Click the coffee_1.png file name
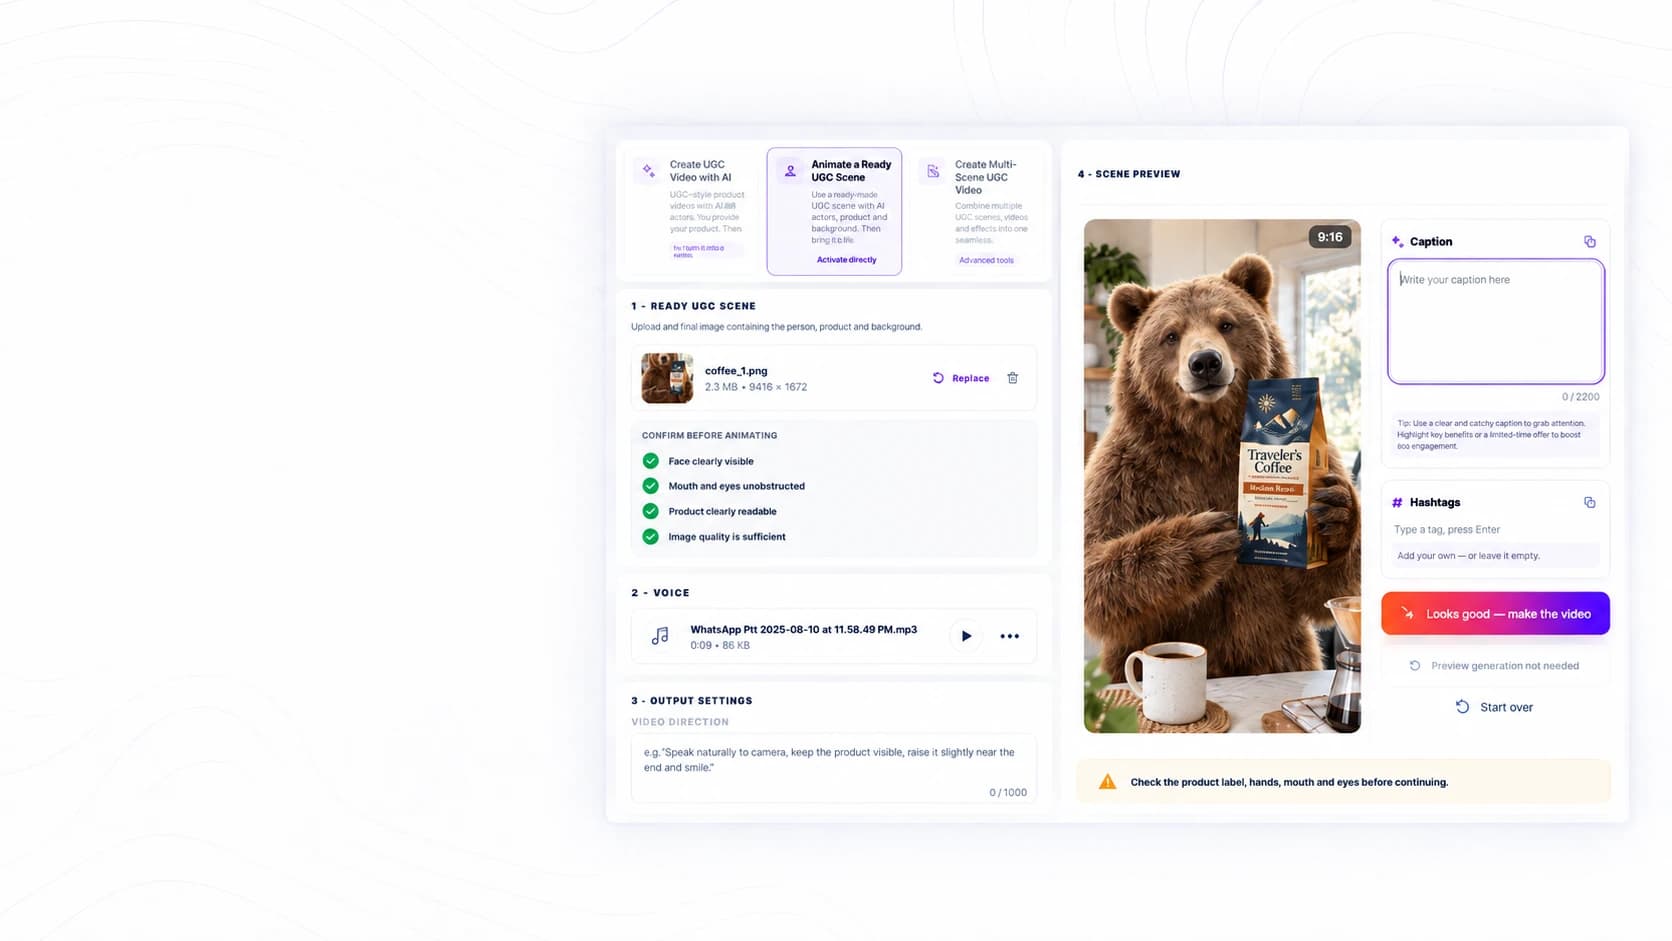 736,371
